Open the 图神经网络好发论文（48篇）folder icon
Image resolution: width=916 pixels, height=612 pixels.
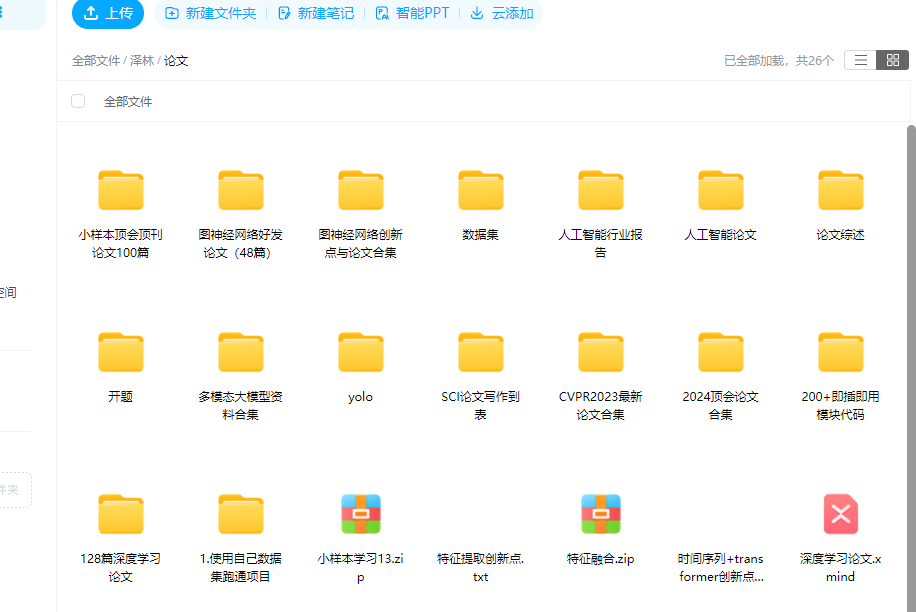[241, 190]
